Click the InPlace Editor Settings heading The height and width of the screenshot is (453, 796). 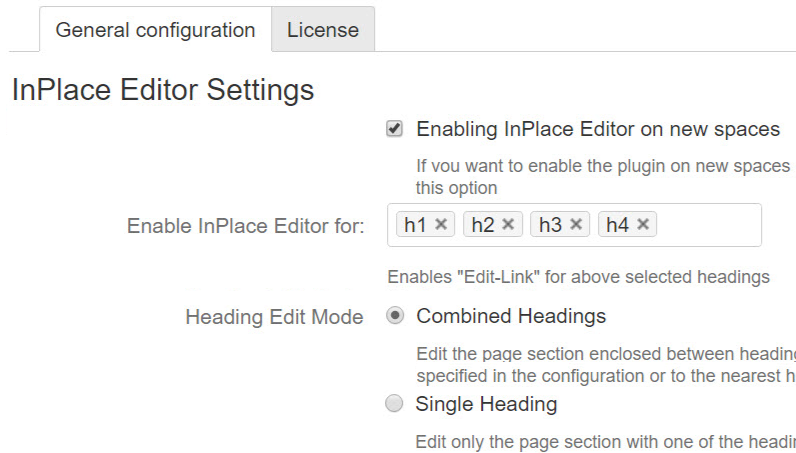[x=163, y=90]
